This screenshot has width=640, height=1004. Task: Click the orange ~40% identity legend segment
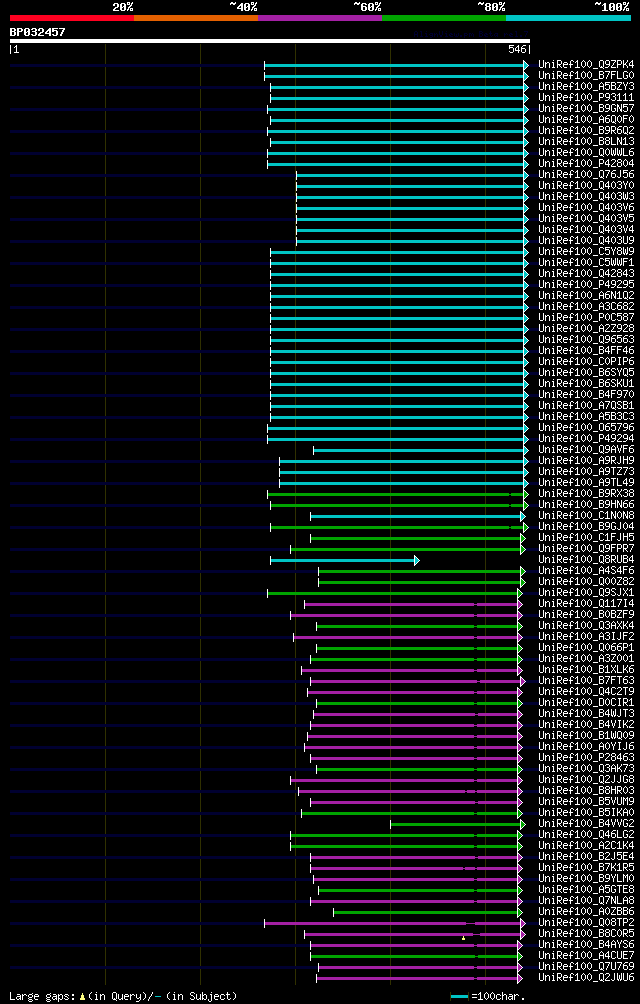tap(196, 18)
